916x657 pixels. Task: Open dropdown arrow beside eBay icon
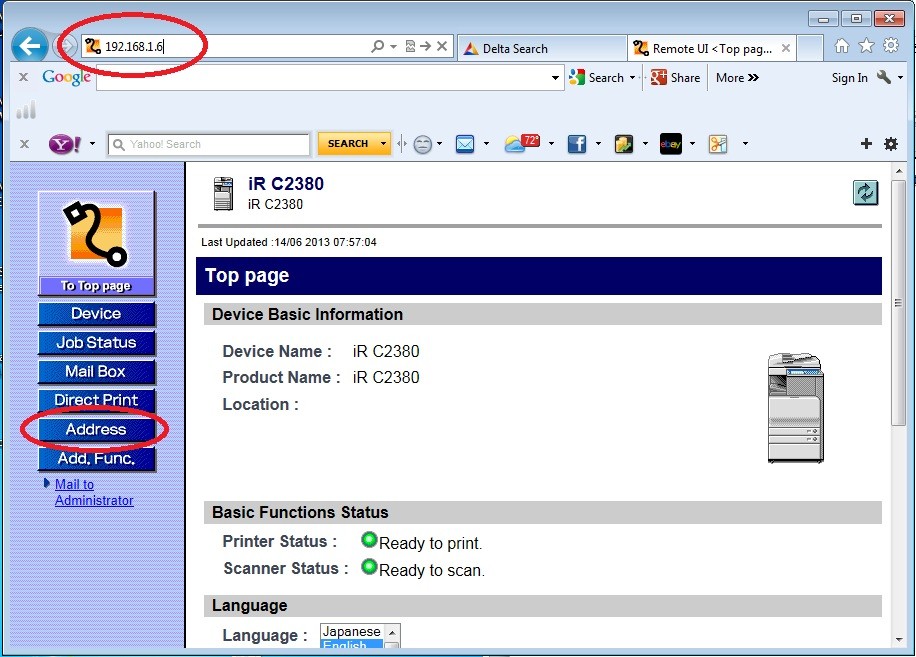click(x=692, y=144)
